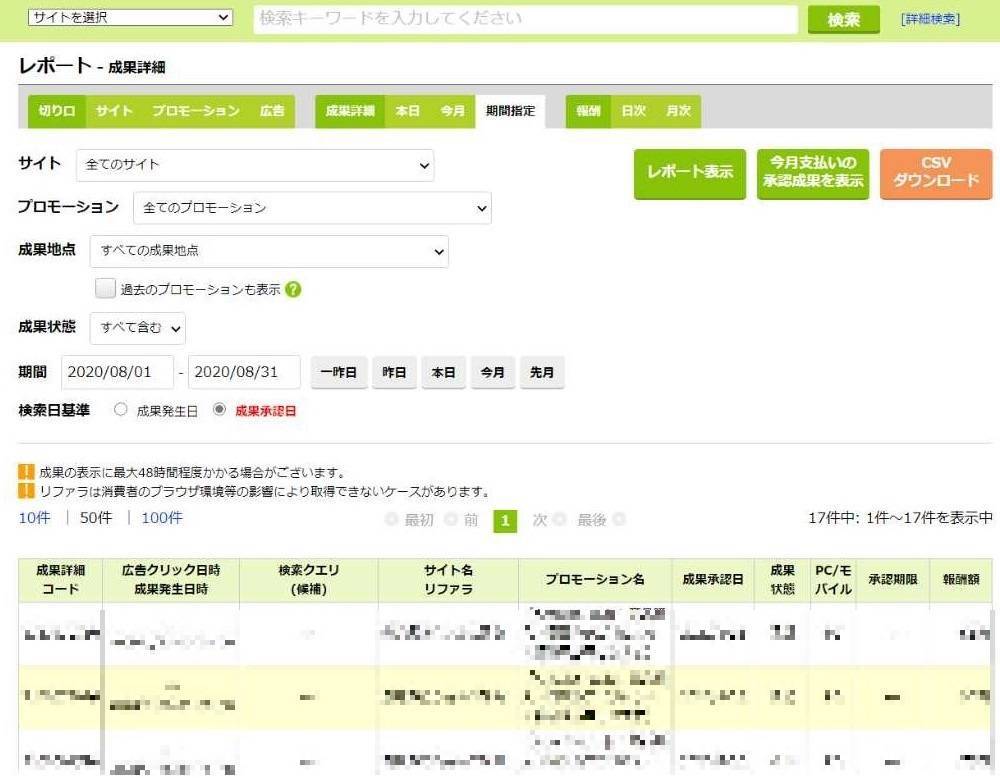Click 成果詳細コード column header
The width and height of the screenshot is (1000, 778).
61,580
